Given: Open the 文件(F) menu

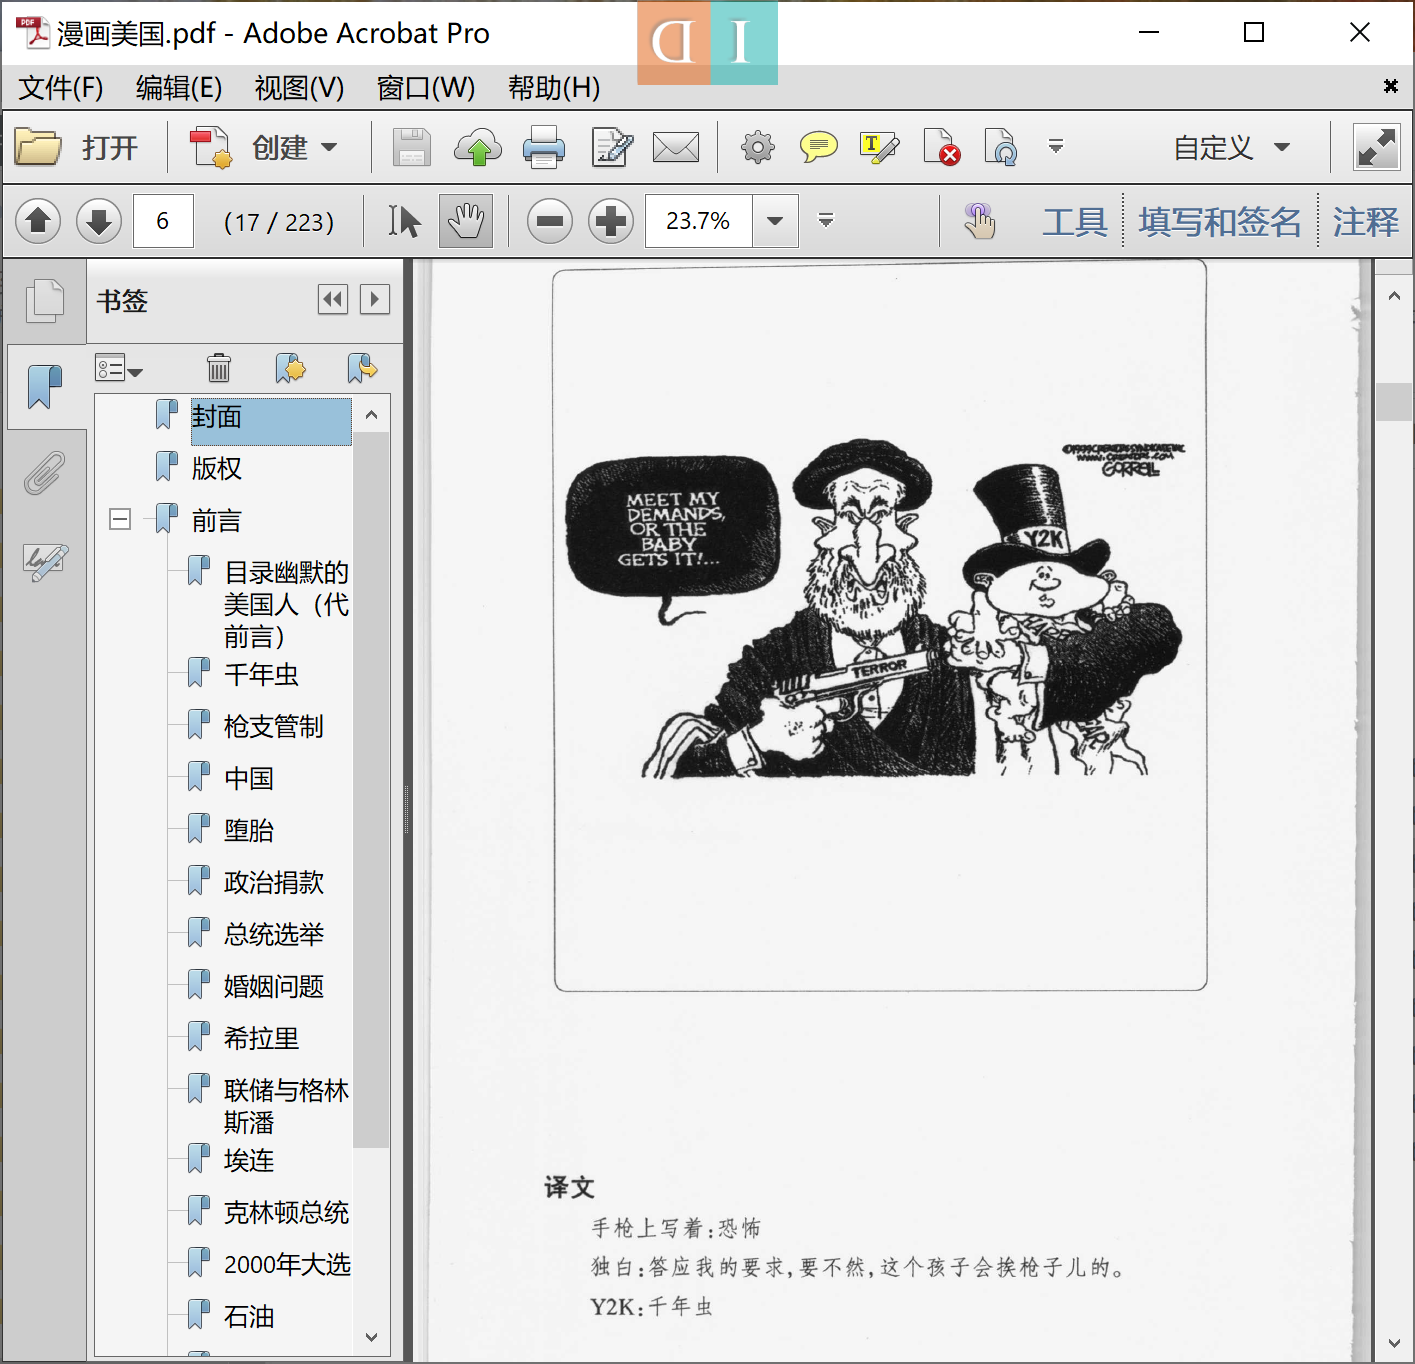Looking at the screenshot, I should coord(61,88).
